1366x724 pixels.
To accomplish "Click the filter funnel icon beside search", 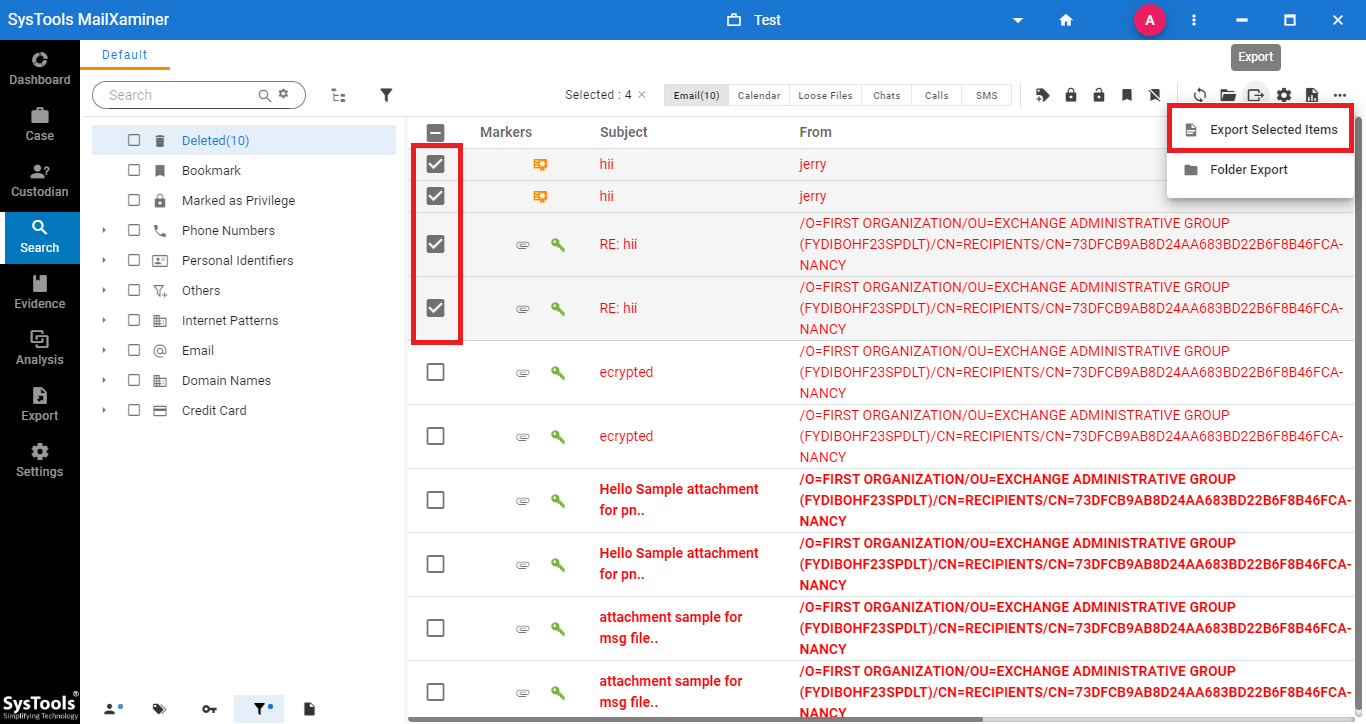I will click(386, 95).
